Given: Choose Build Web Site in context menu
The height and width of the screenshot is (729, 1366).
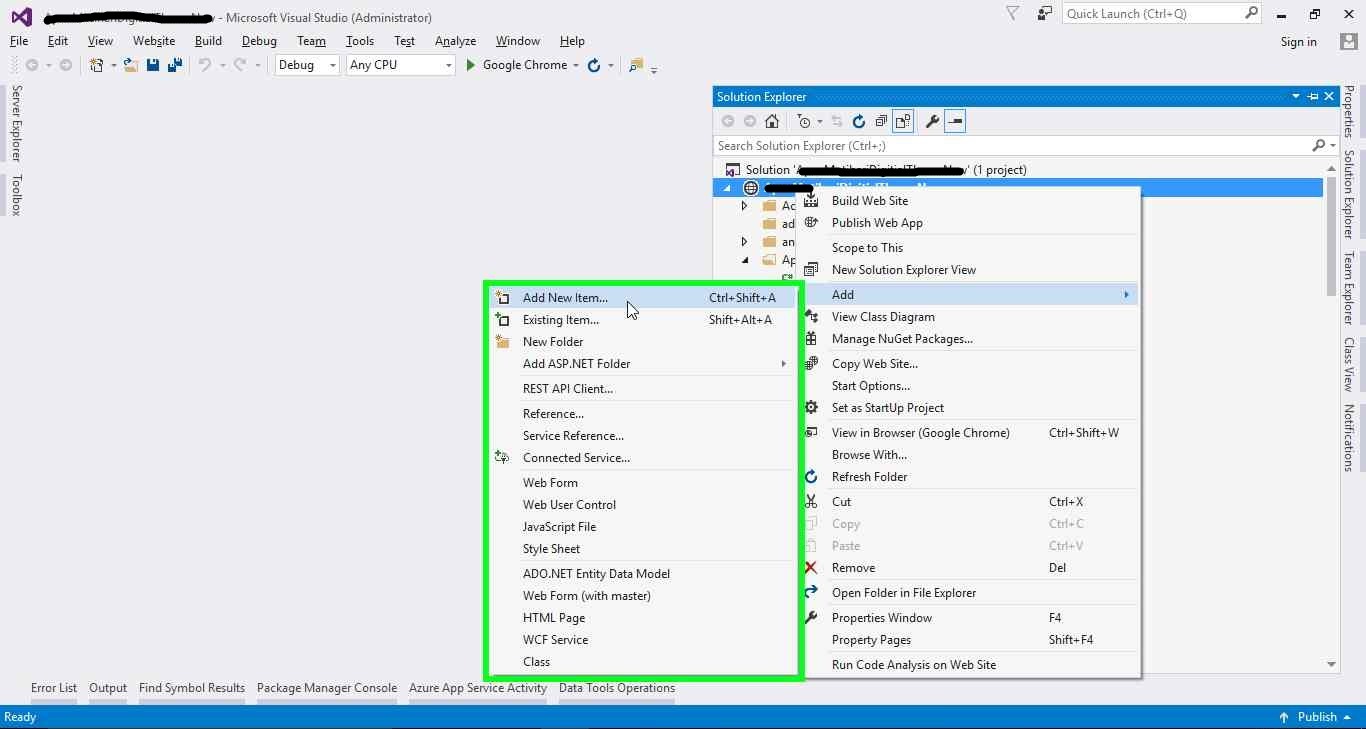Looking at the screenshot, I should pos(969,201).
